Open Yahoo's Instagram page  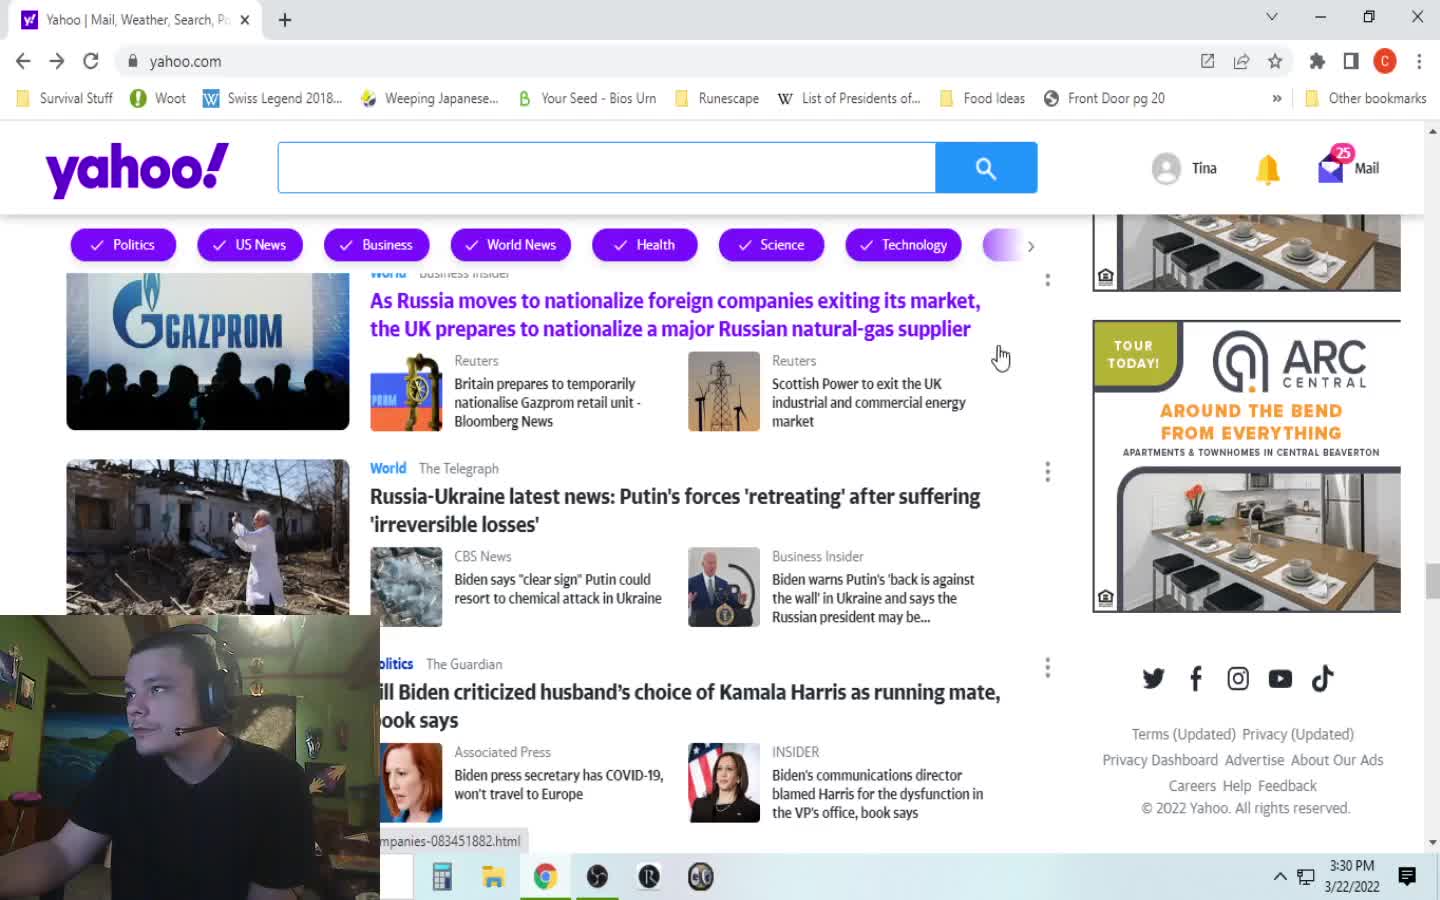click(1238, 679)
